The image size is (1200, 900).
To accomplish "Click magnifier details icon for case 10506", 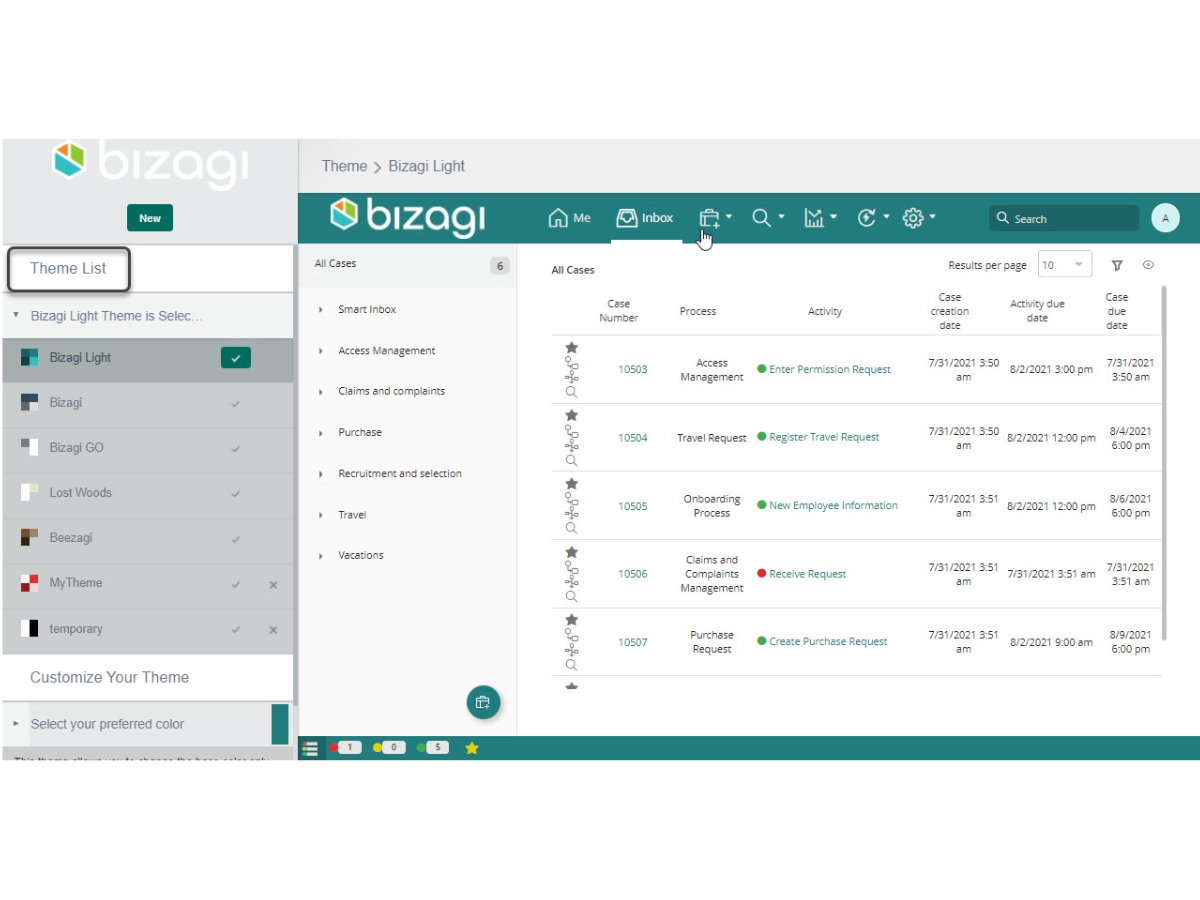I will [572, 596].
